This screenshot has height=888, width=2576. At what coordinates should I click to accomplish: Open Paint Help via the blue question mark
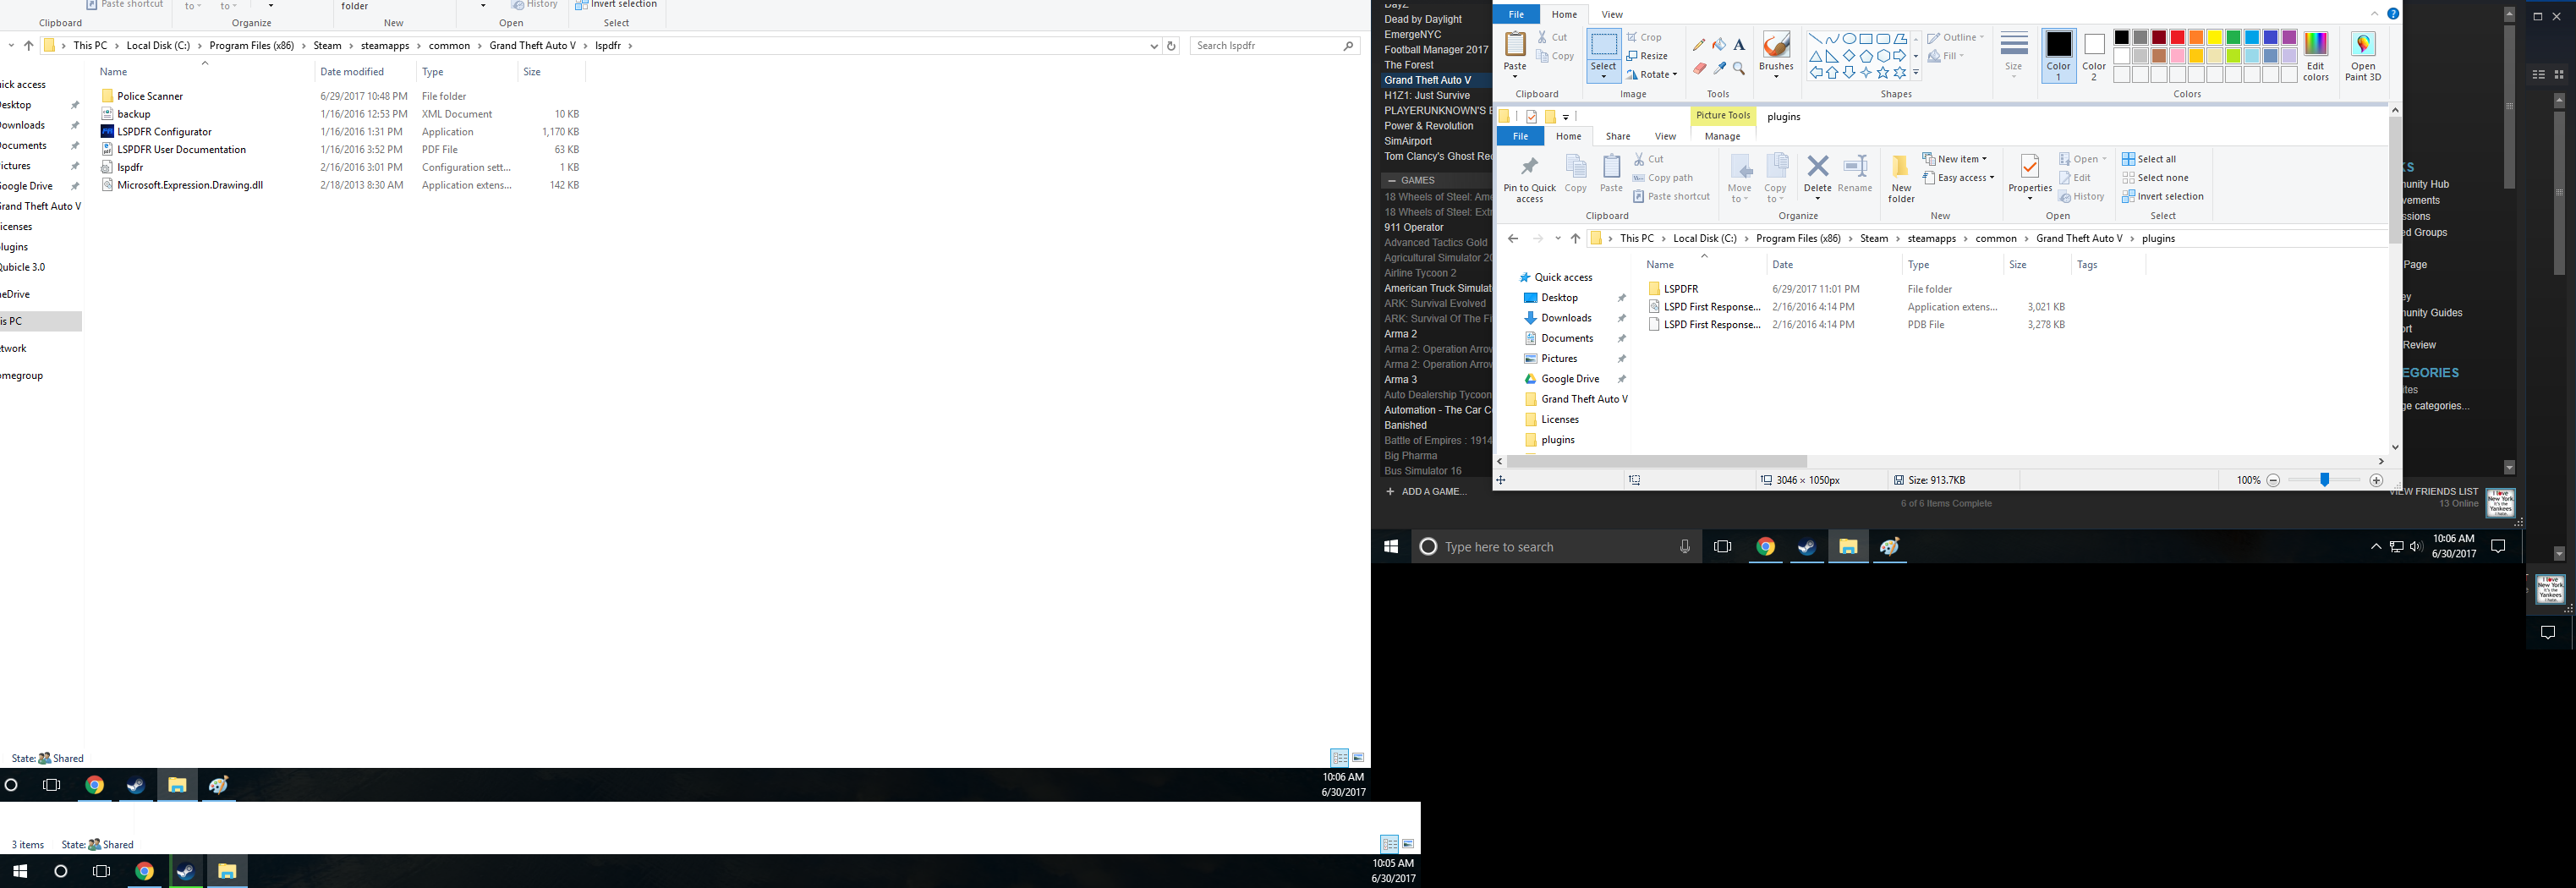click(2393, 14)
